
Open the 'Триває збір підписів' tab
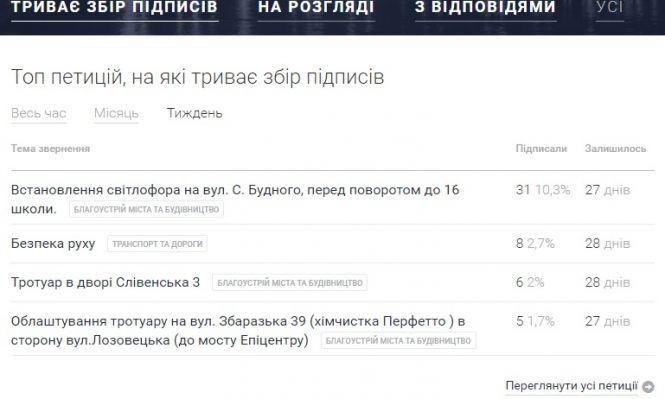tap(115, 7)
